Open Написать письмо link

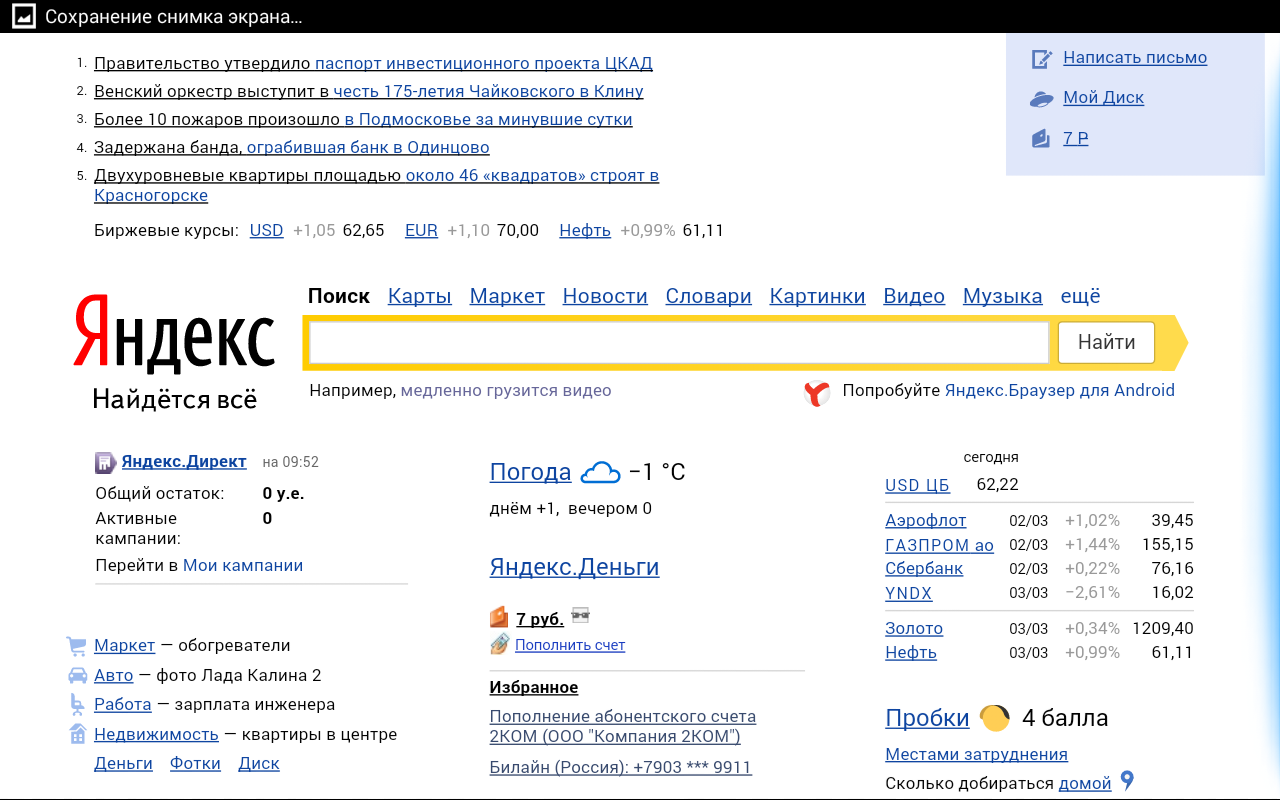point(1135,58)
